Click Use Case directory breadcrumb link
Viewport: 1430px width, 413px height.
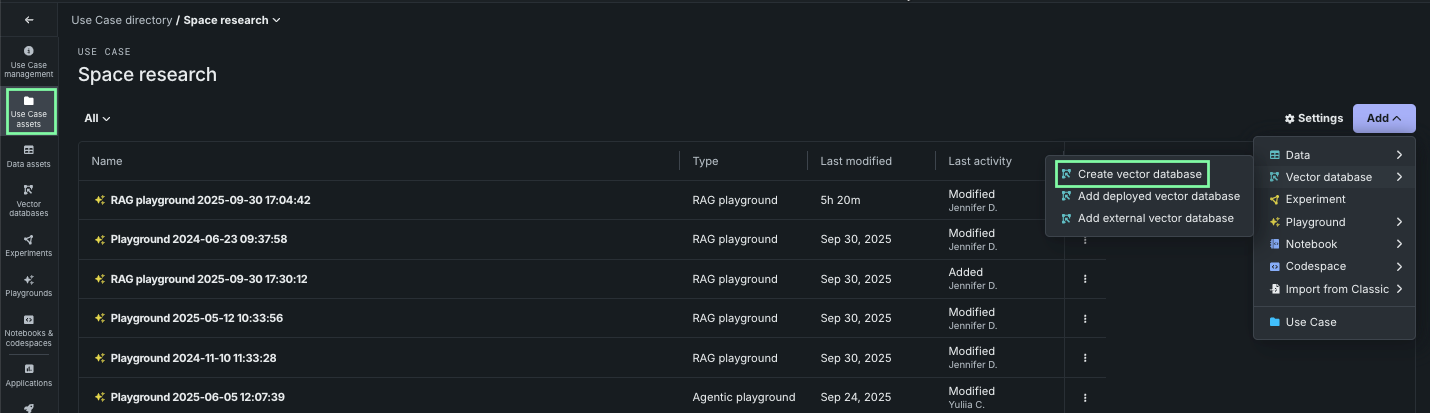[x=121, y=20]
